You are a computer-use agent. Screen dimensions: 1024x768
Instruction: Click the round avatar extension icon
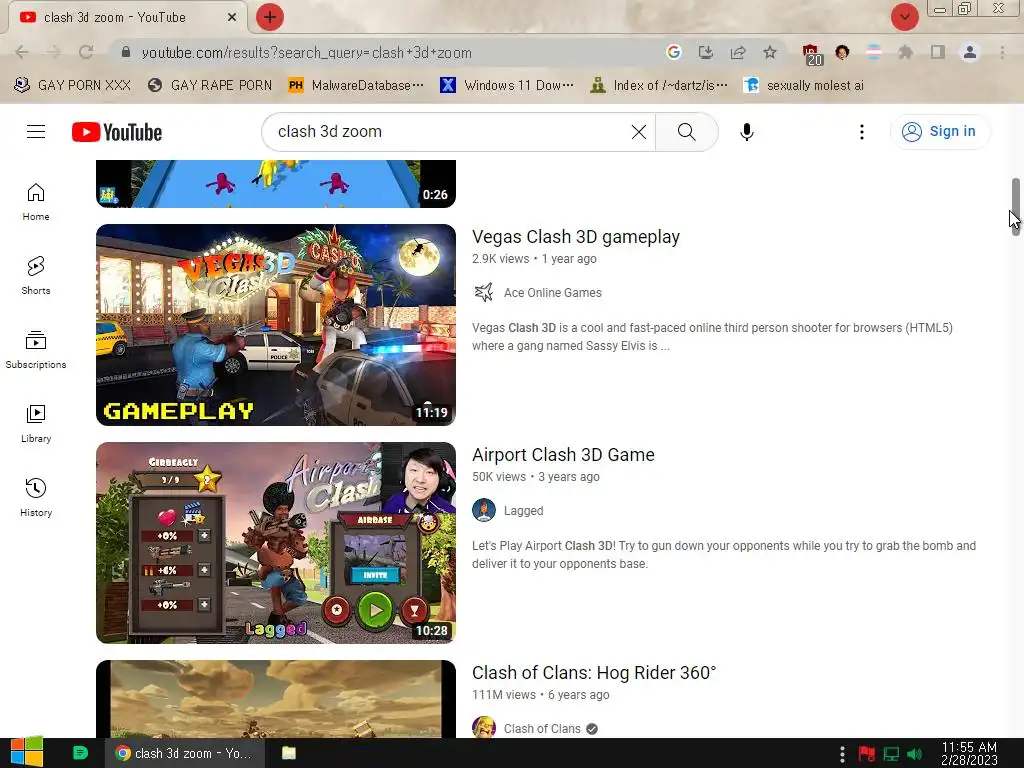point(842,52)
